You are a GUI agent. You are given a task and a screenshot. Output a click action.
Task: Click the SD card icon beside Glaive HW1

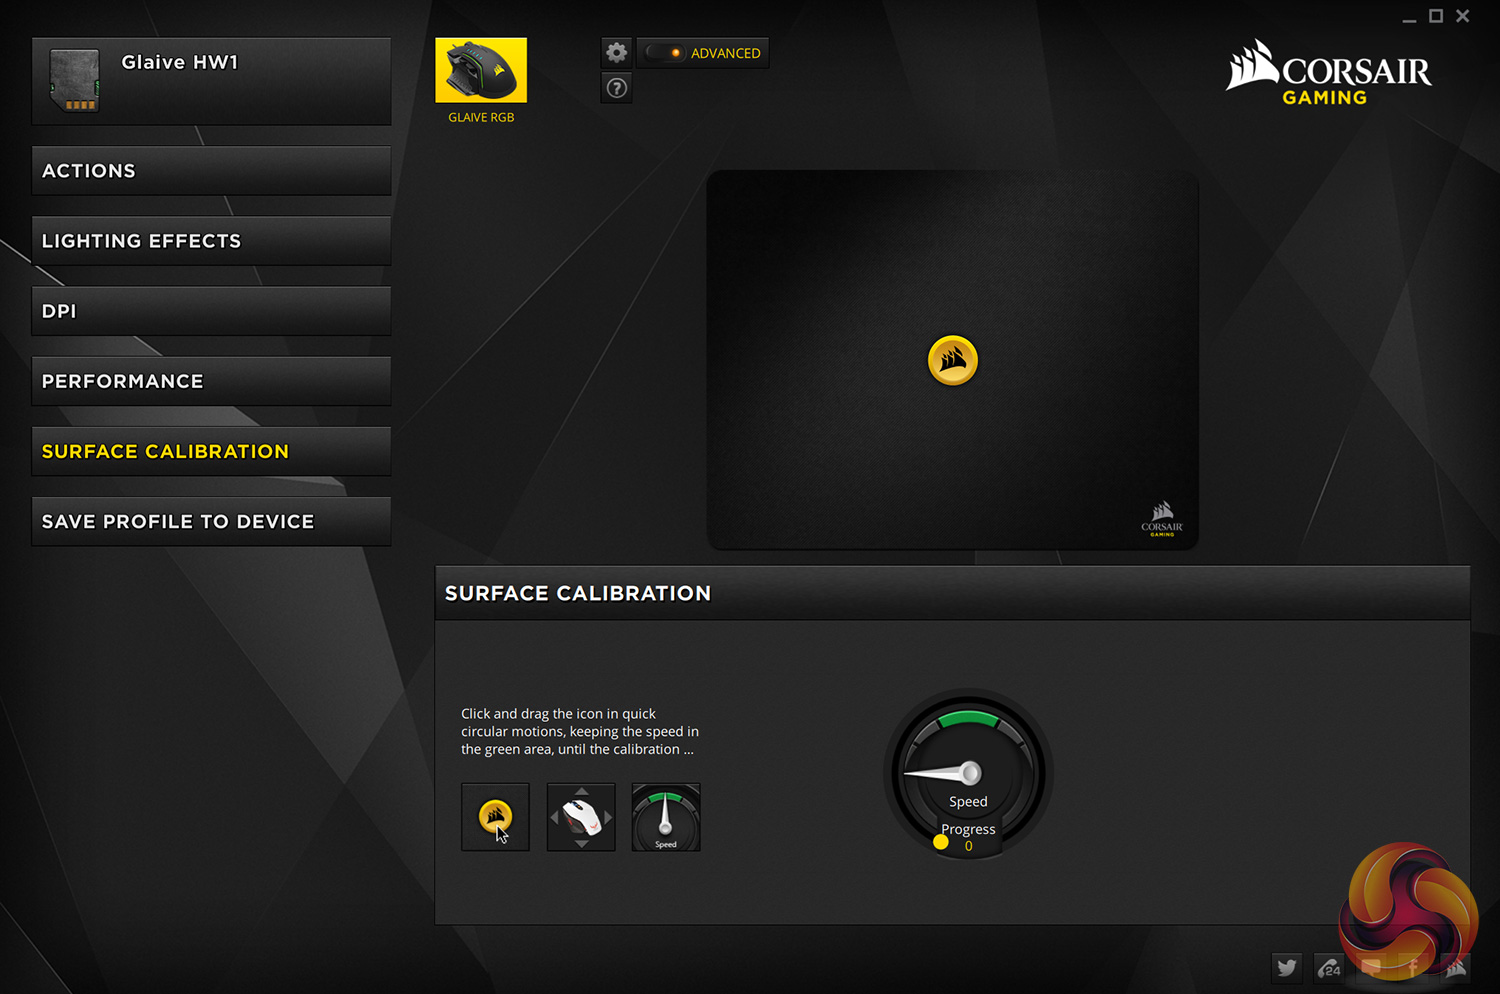[x=75, y=80]
